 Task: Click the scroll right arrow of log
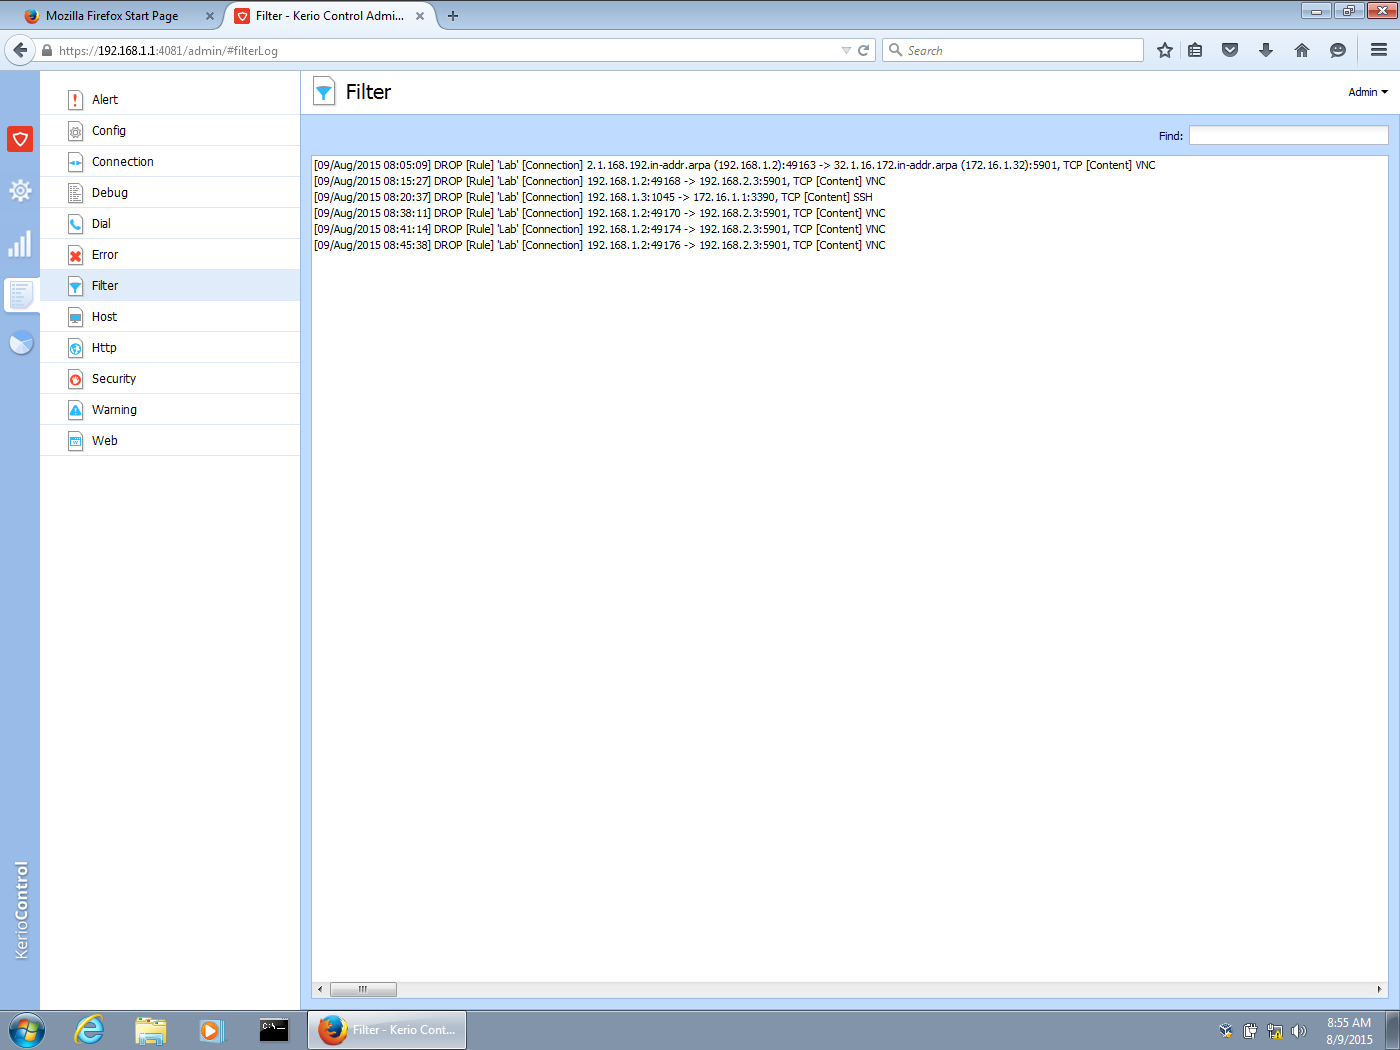pos(1379,989)
